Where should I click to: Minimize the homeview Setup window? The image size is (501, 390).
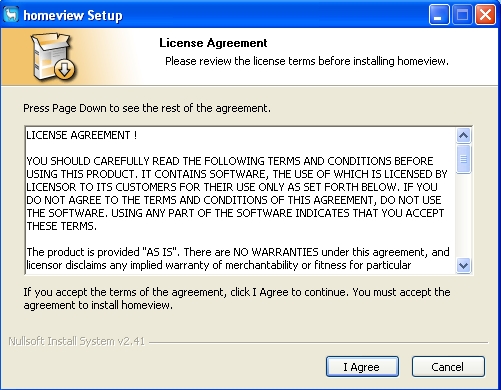(x=439, y=15)
